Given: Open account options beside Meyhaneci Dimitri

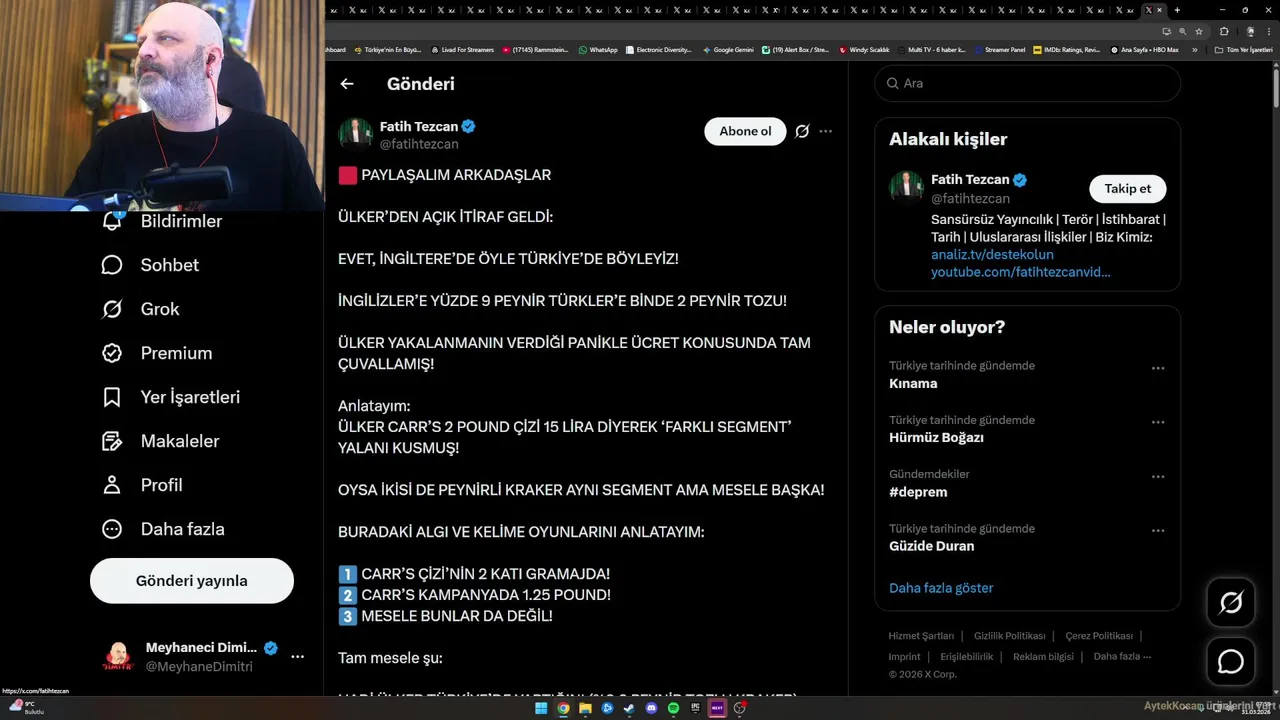Looking at the screenshot, I should (297, 657).
